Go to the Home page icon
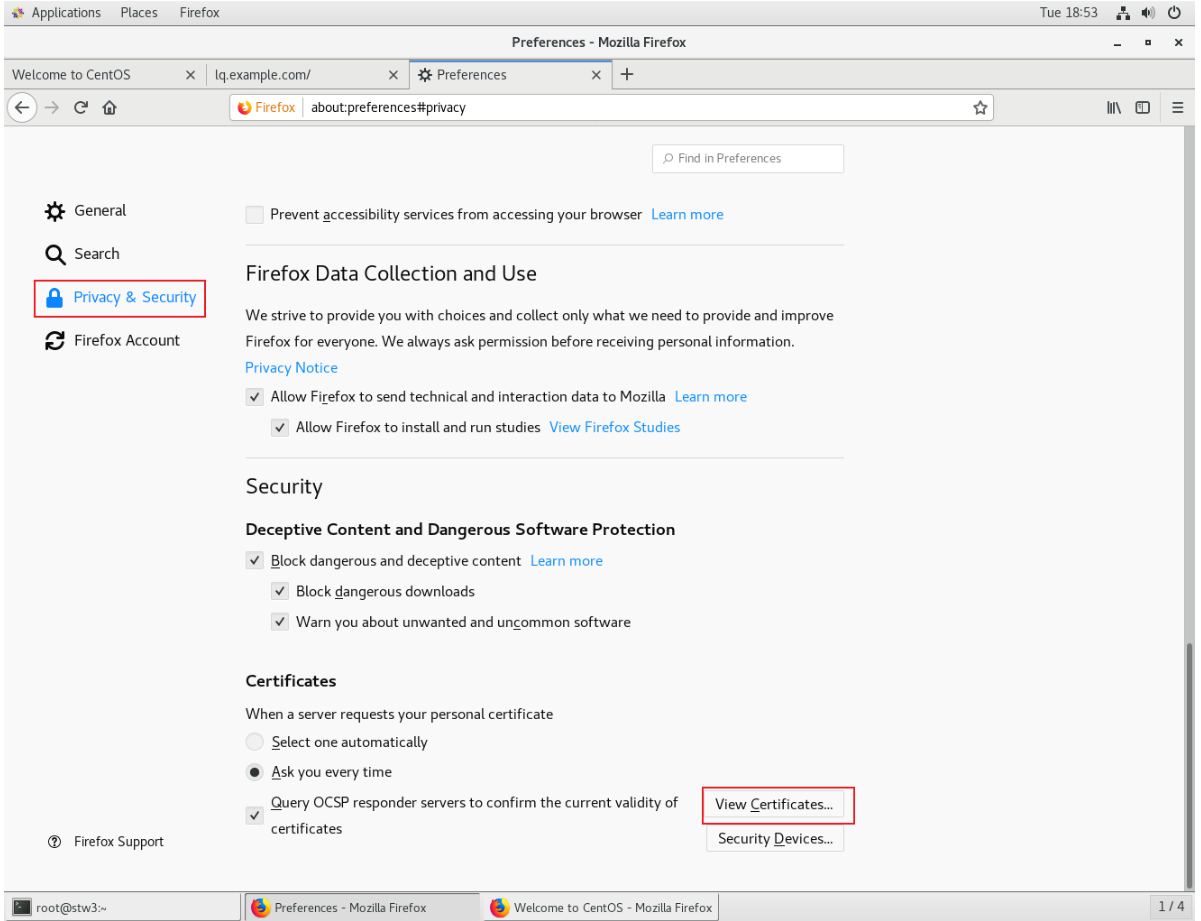 (x=108, y=108)
